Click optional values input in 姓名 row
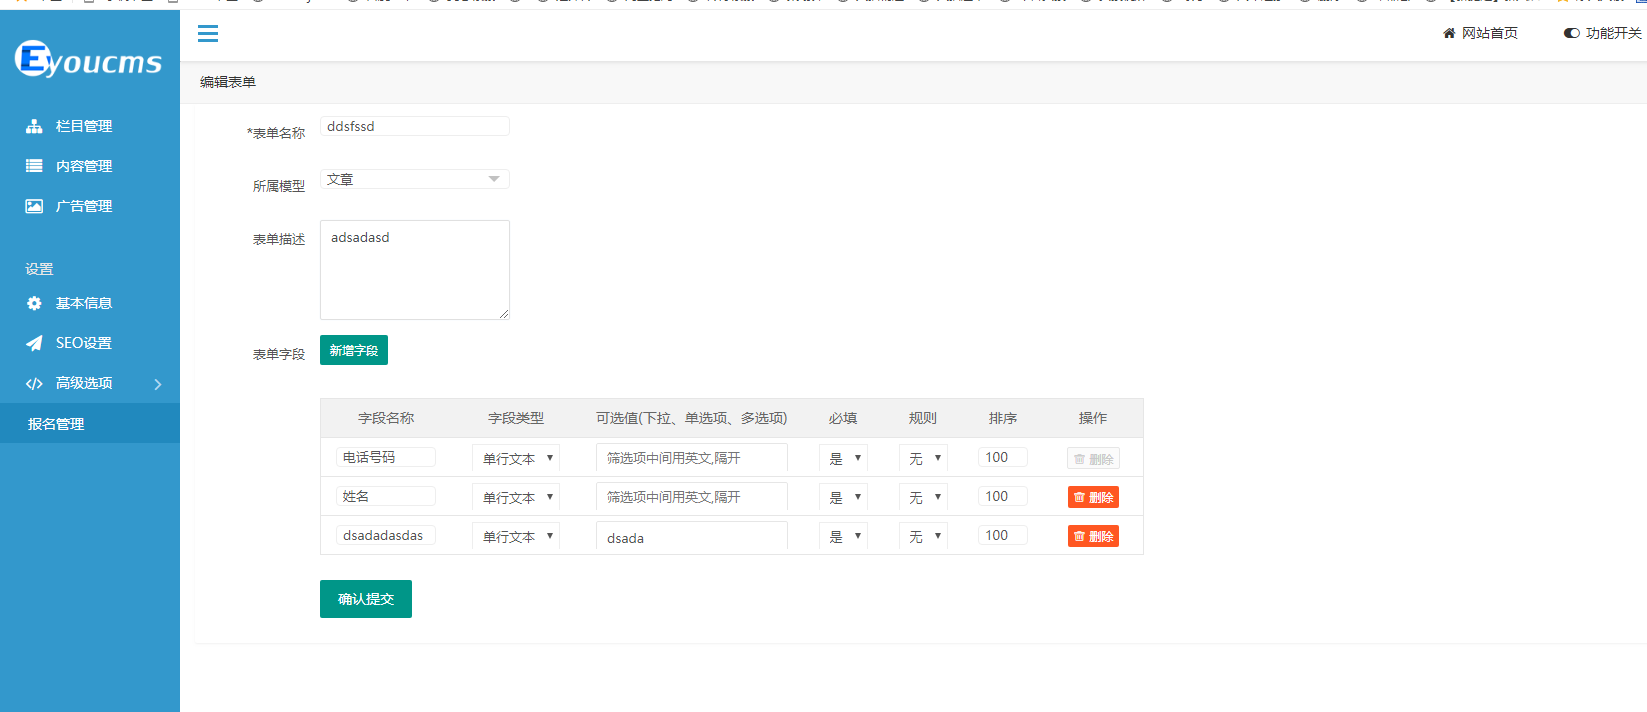 pyautogui.click(x=692, y=497)
